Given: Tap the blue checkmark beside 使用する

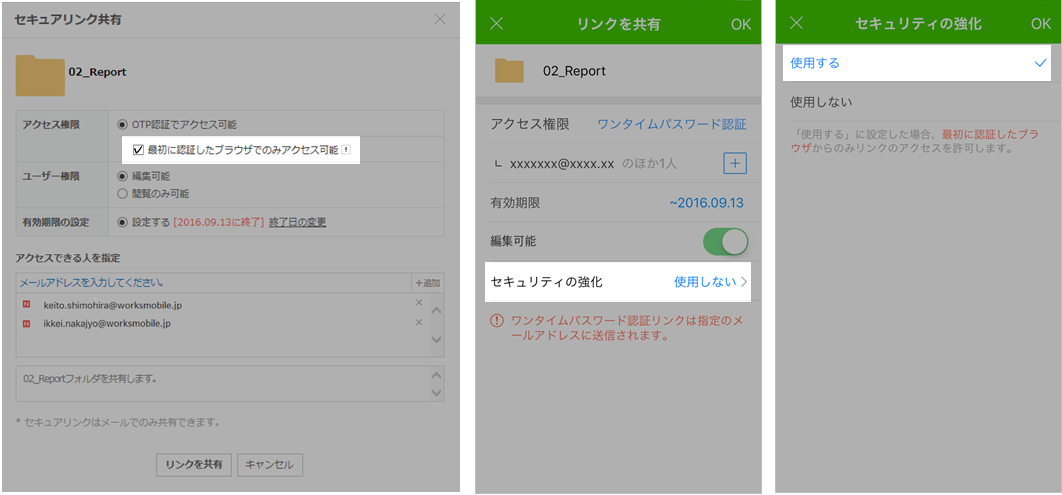Looking at the screenshot, I should [1041, 63].
